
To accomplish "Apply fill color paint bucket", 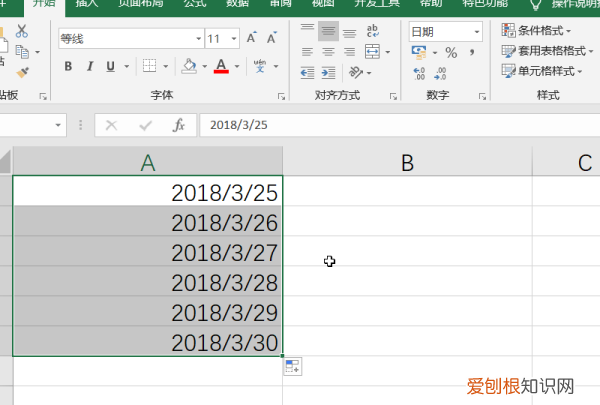I will click(x=189, y=66).
